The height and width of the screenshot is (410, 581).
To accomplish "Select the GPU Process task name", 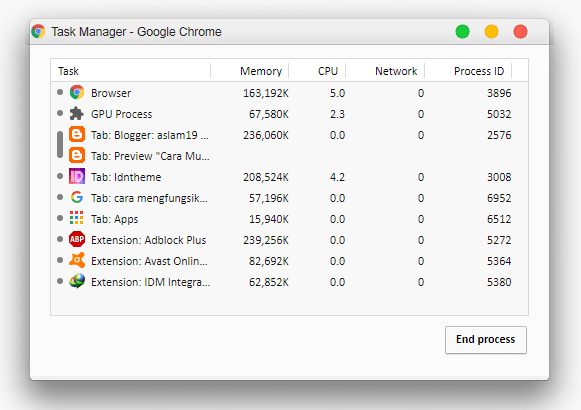I will point(122,114).
